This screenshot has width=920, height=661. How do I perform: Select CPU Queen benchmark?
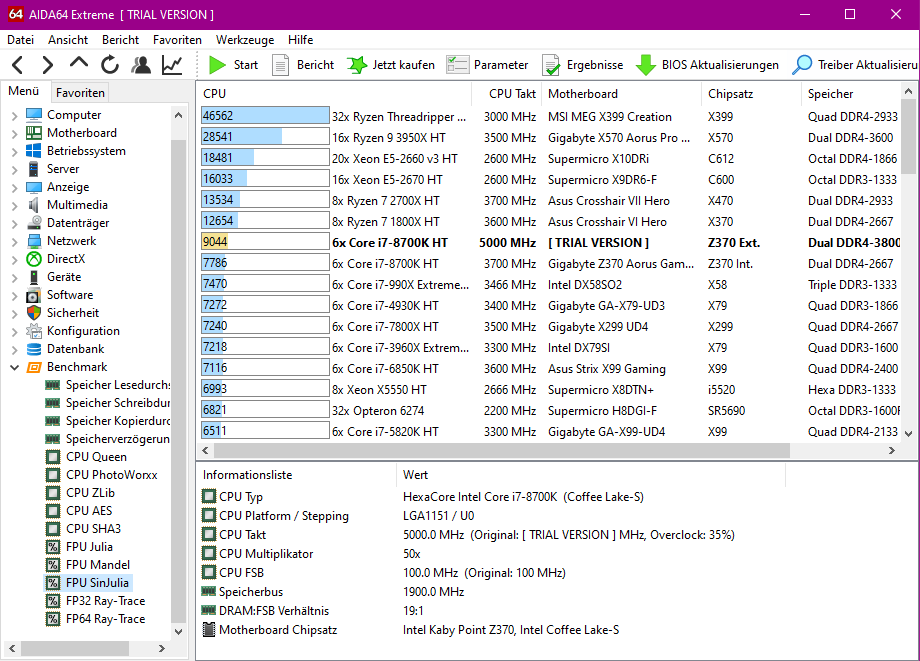(x=96, y=457)
